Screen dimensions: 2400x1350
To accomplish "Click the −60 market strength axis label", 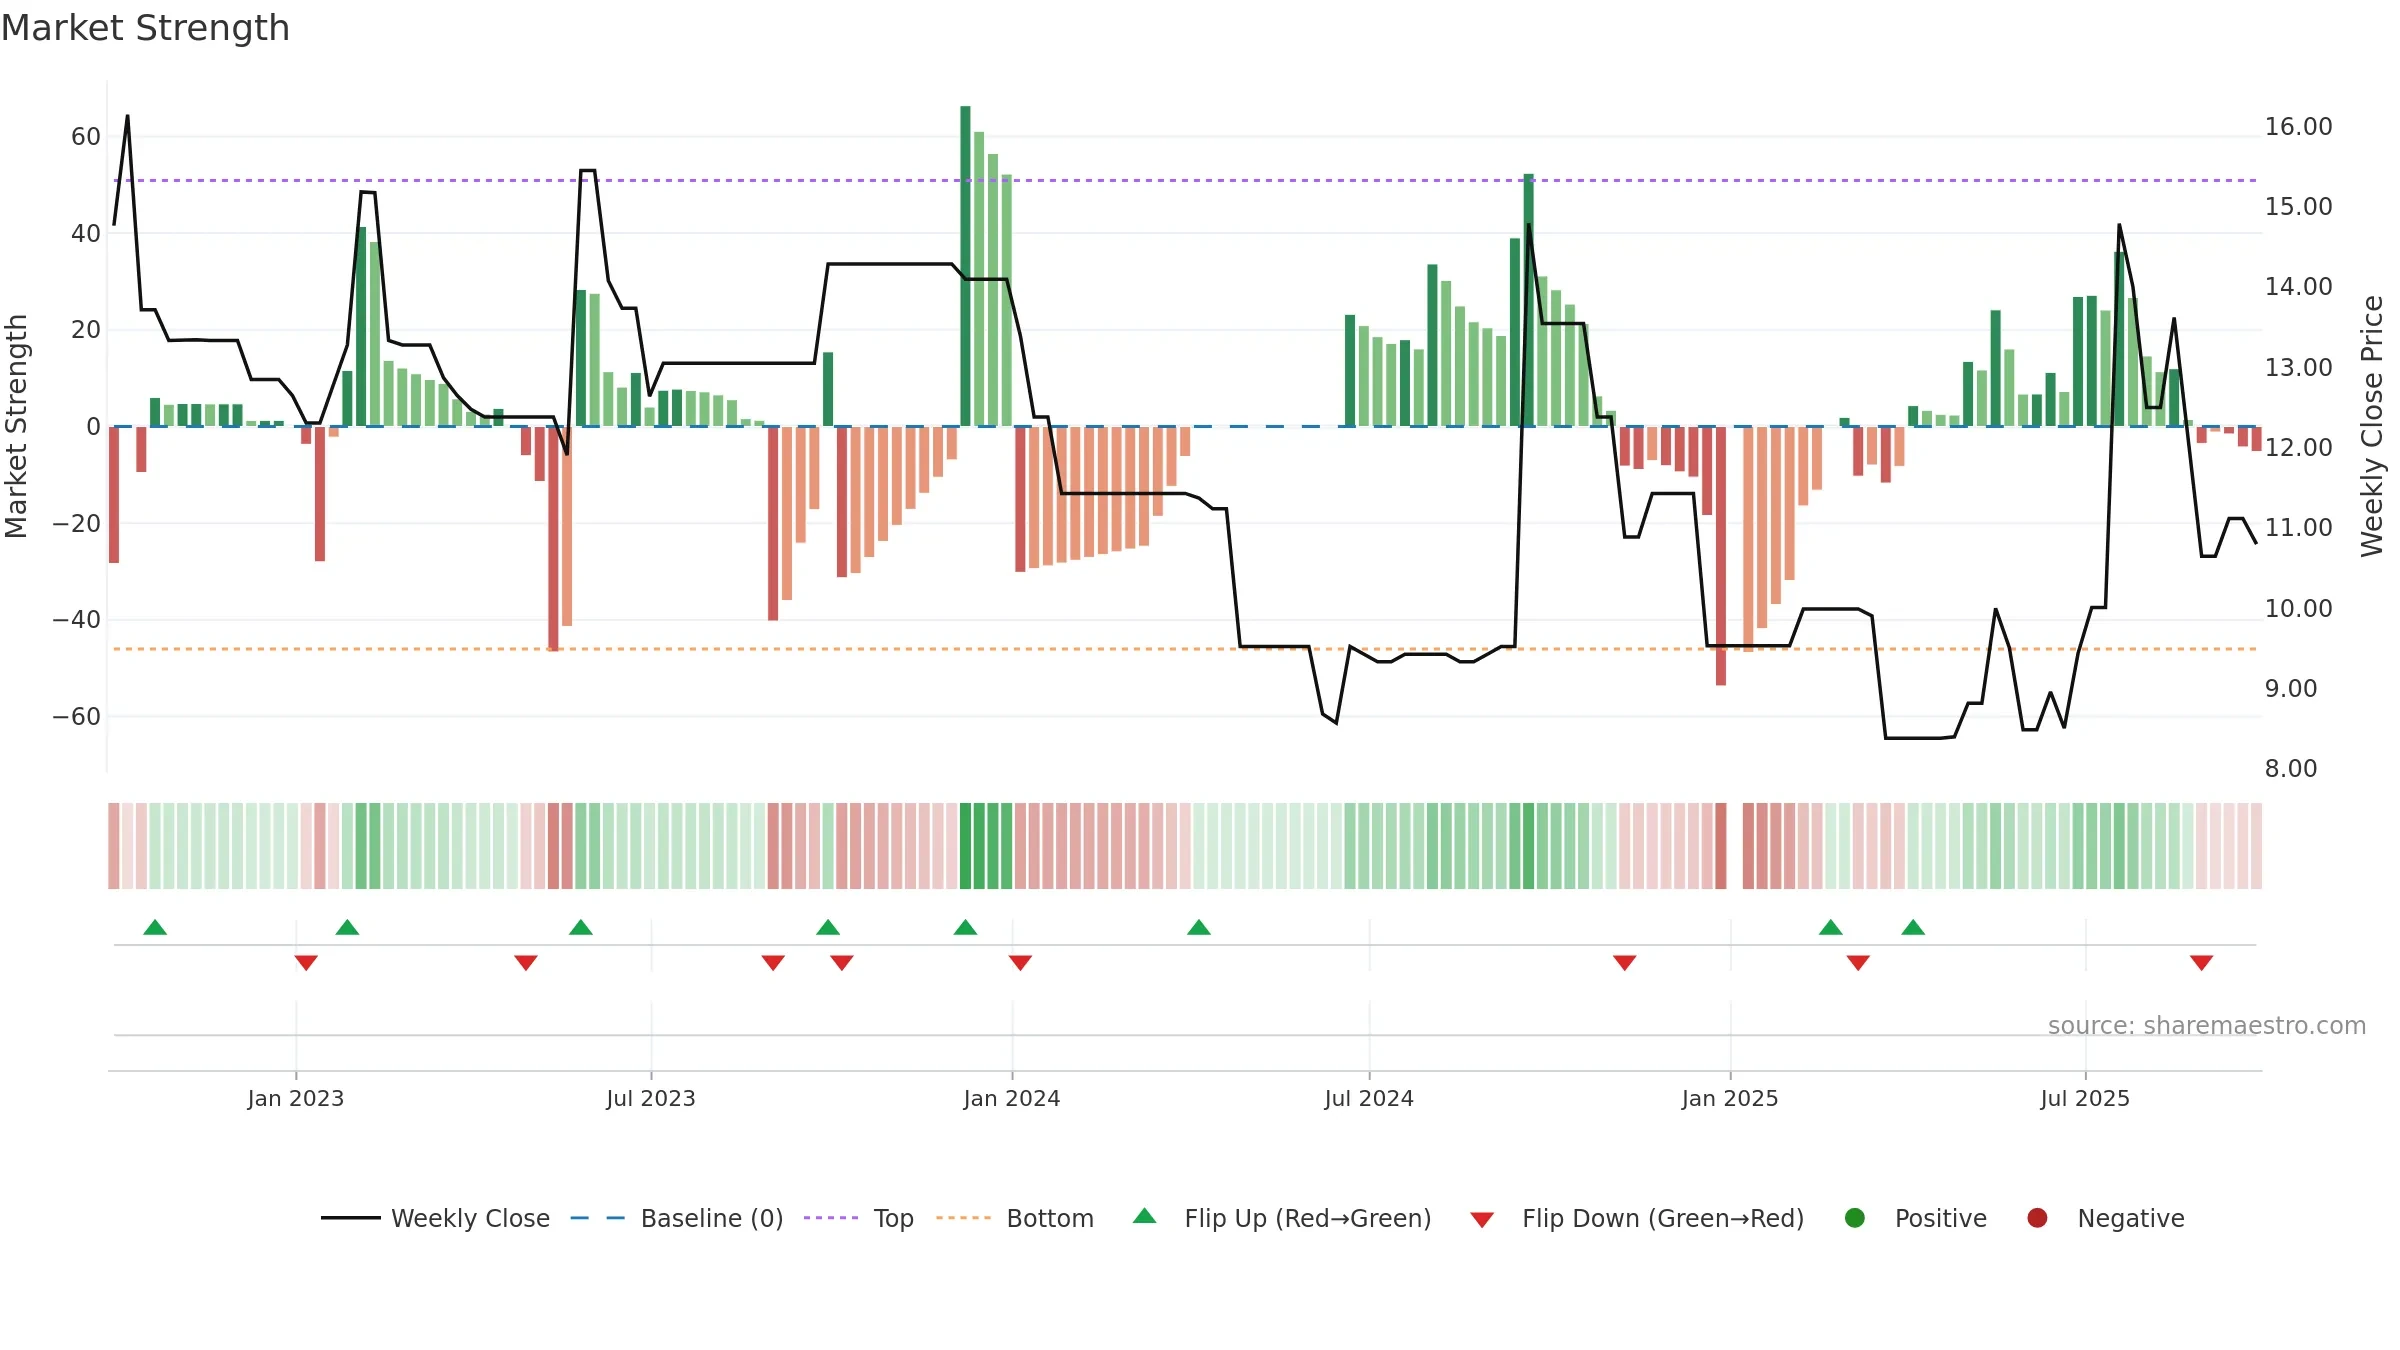I will 77,716.
